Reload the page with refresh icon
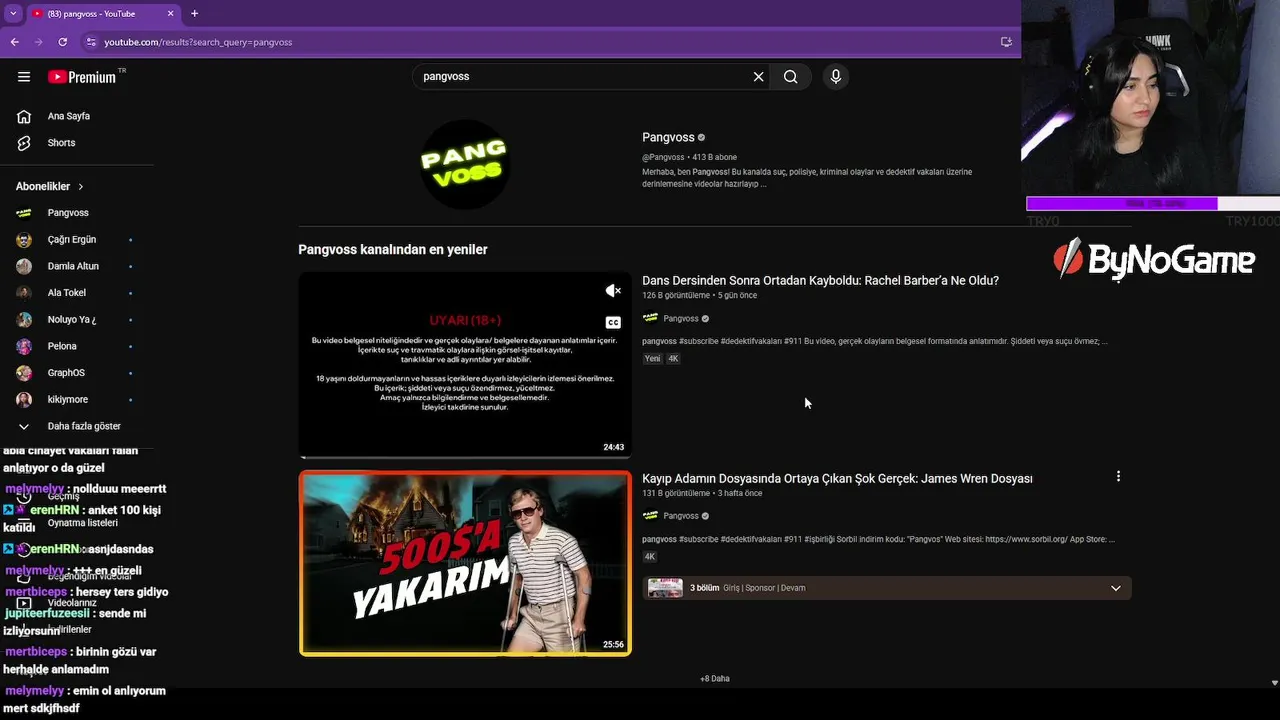Viewport: 1280px width, 720px height. [x=62, y=42]
